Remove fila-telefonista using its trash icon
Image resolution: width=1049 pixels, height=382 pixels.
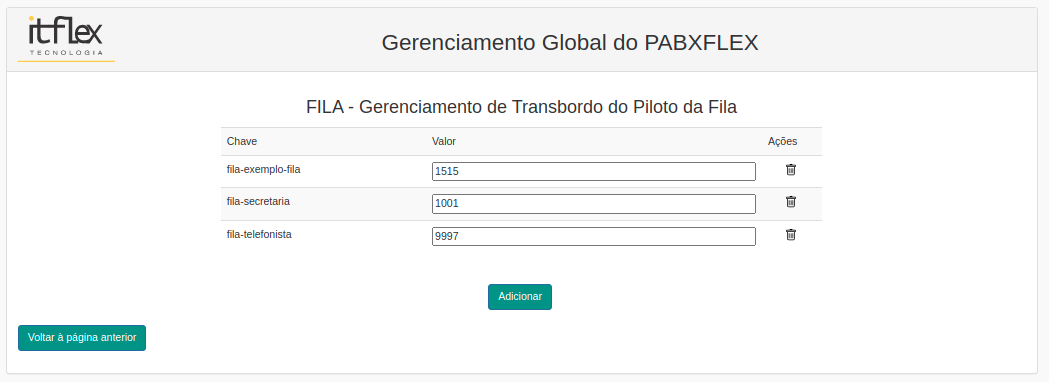(790, 235)
